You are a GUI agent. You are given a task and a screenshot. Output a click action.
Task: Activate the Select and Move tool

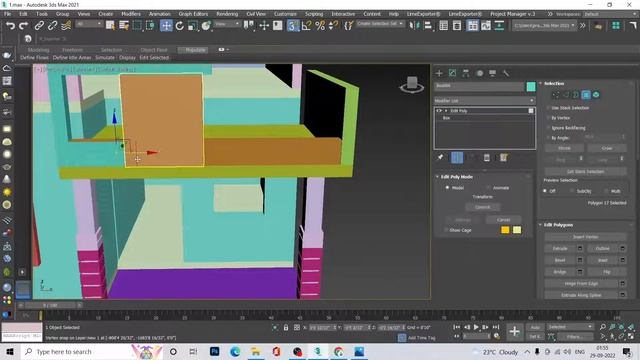point(166,26)
